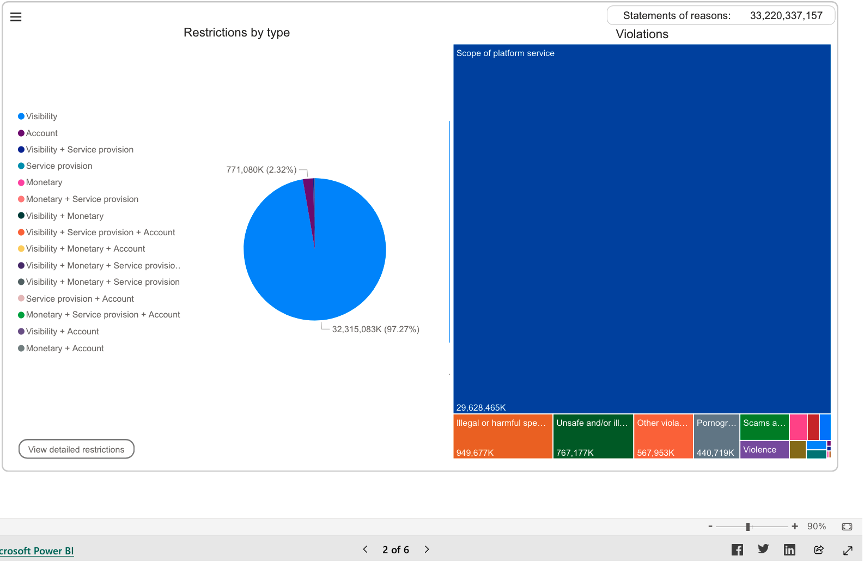Screen dimensions: 864x562
Task: Go to next report page
Action: (x=427, y=550)
